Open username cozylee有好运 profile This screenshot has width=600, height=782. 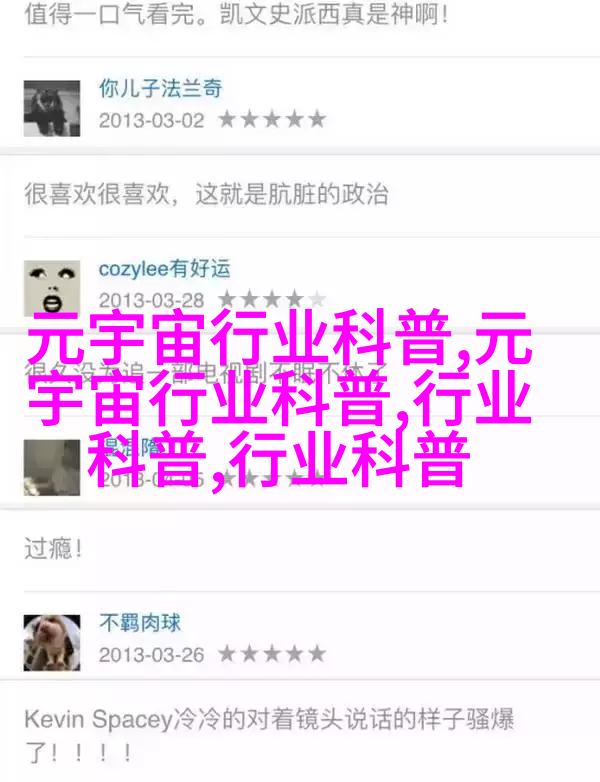165,269
